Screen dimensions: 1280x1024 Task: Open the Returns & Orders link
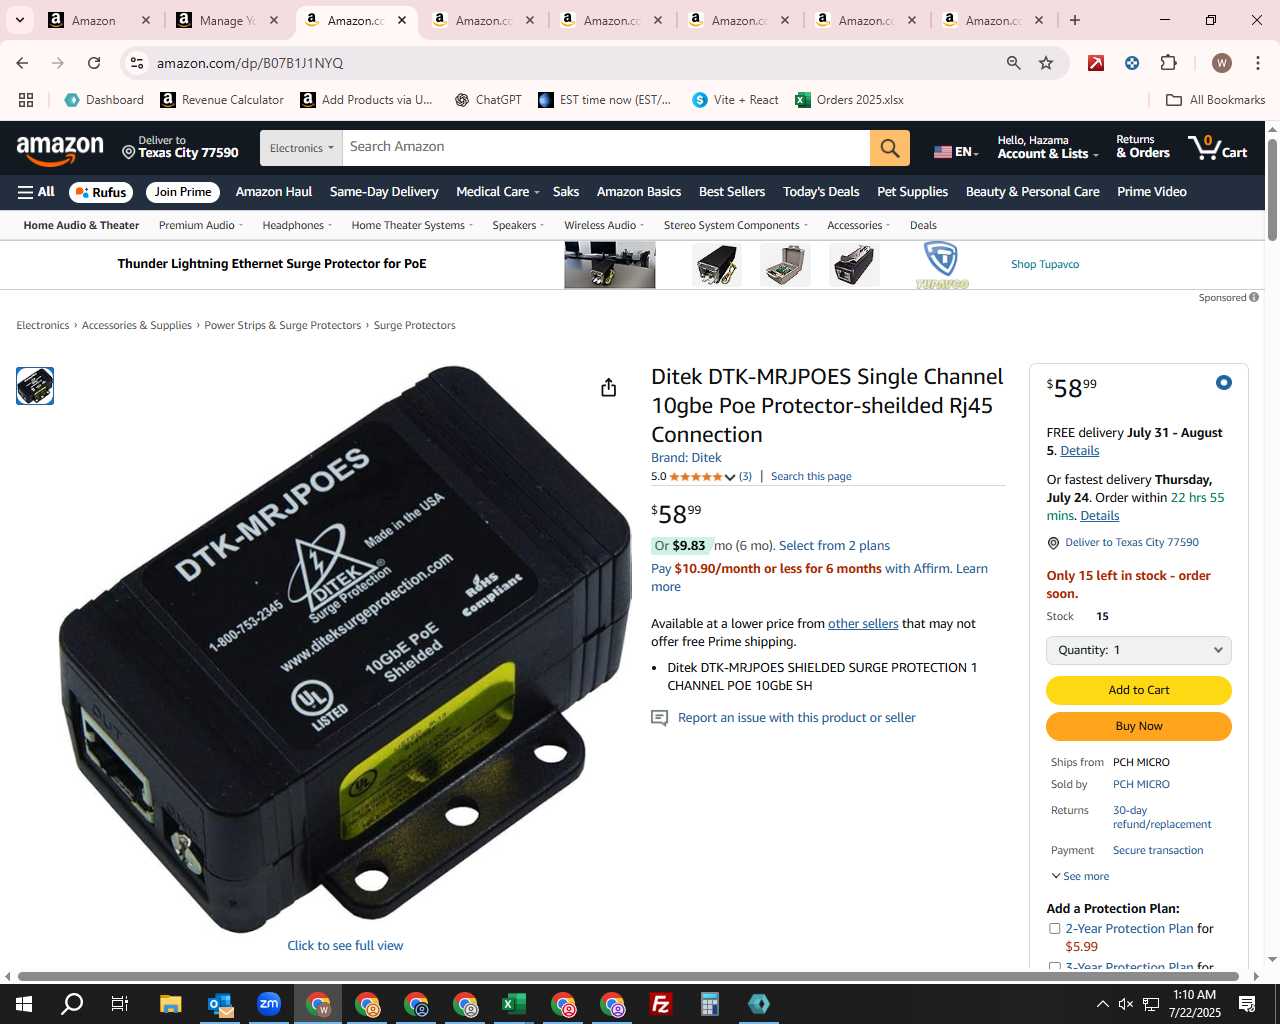point(1143,147)
